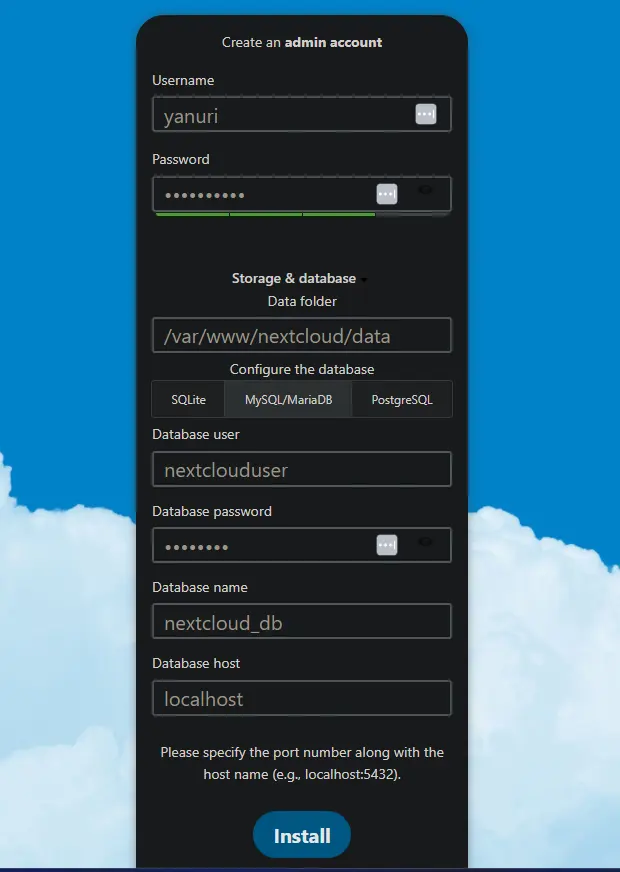
Task: Focus the admin Password input field
Action: point(302,195)
